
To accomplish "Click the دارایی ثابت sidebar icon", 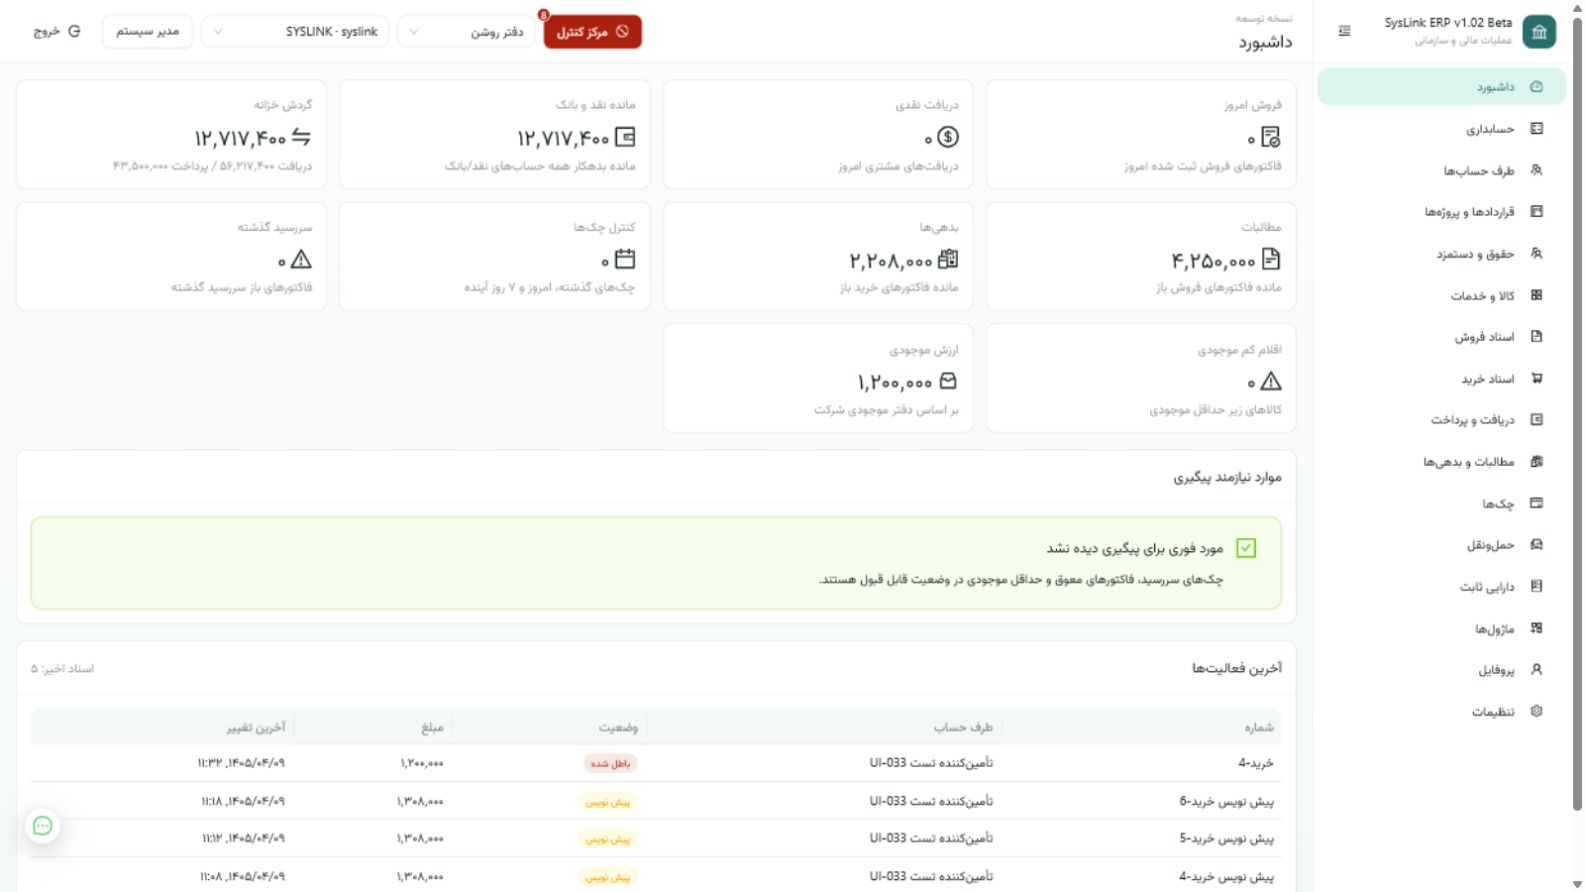I will coord(1537,587).
